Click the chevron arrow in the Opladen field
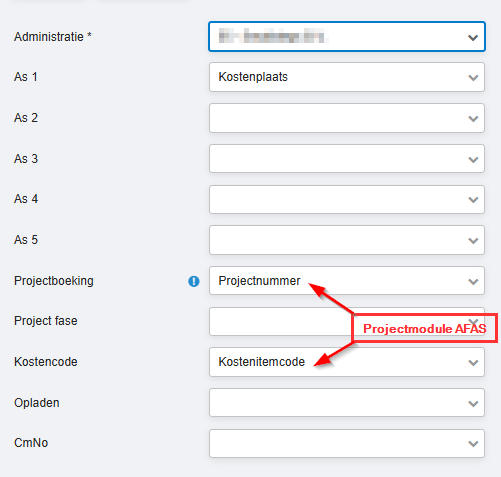501x477 pixels. (x=473, y=404)
